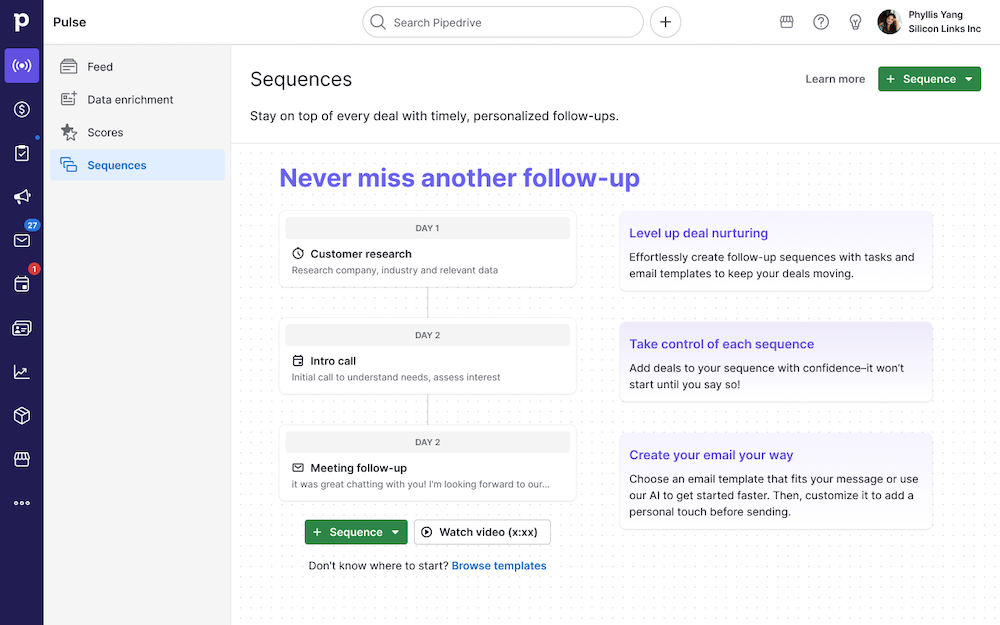The image size is (1000, 625).
Task: Click the Sequences page title
Action: point(301,79)
